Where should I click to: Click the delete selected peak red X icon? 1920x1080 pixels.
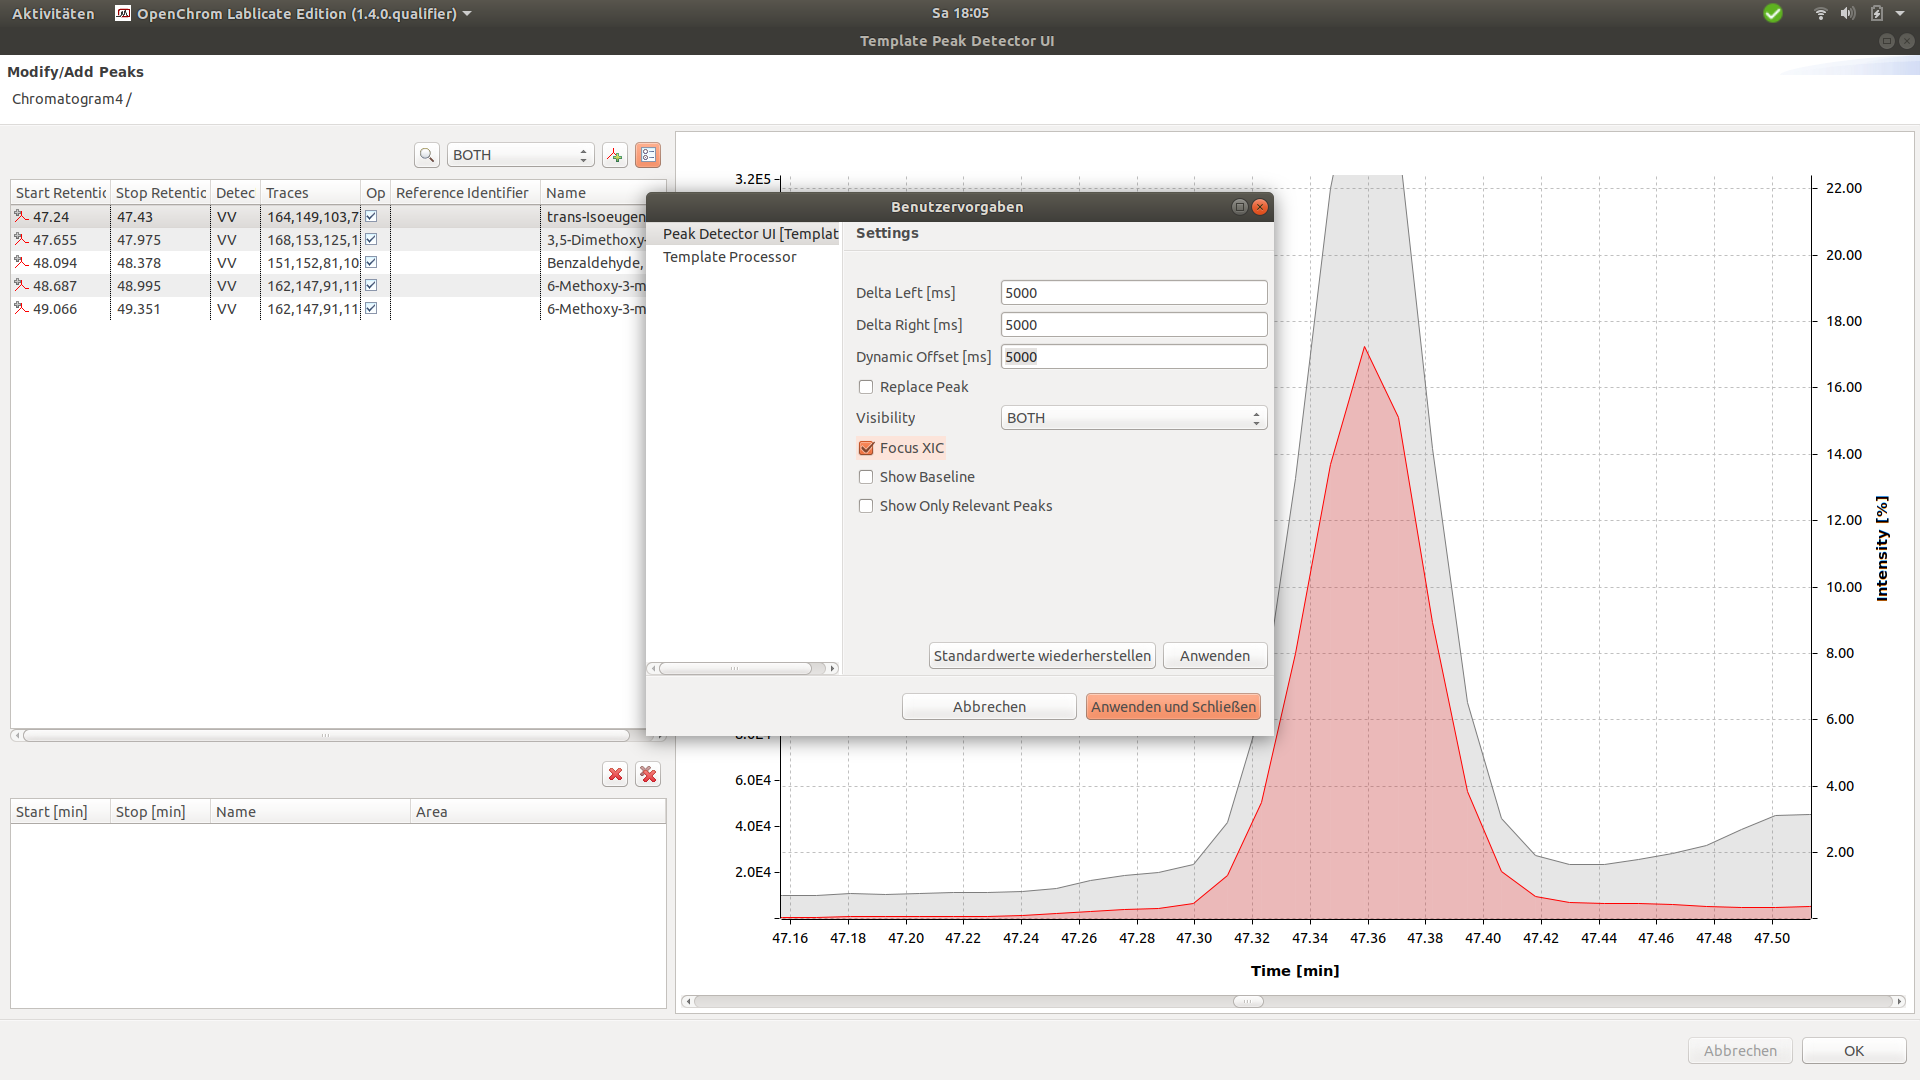pyautogui.click(x=614, y=774)
